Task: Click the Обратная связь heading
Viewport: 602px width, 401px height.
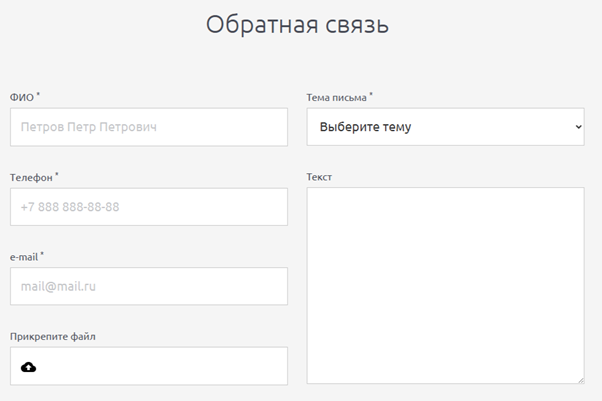Action: (x=298, y=25)
